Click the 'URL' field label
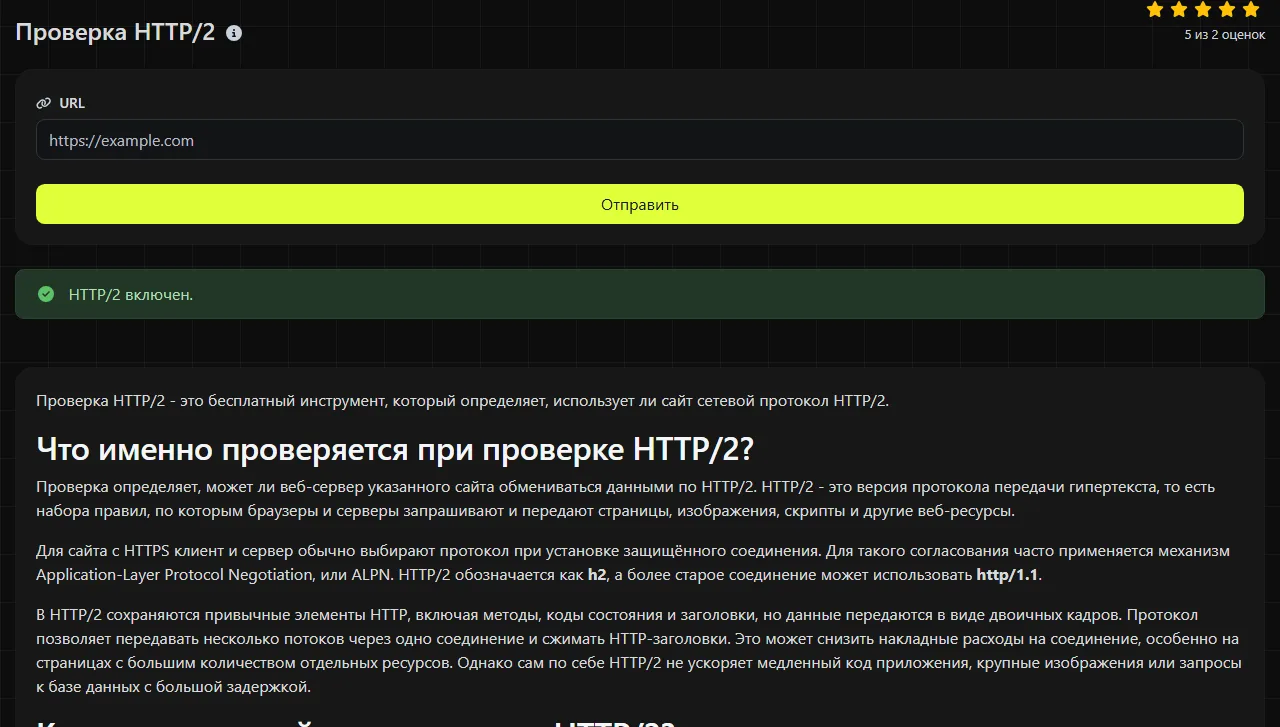This screenshot has width=1280, height=727. [x=72, y=103]
